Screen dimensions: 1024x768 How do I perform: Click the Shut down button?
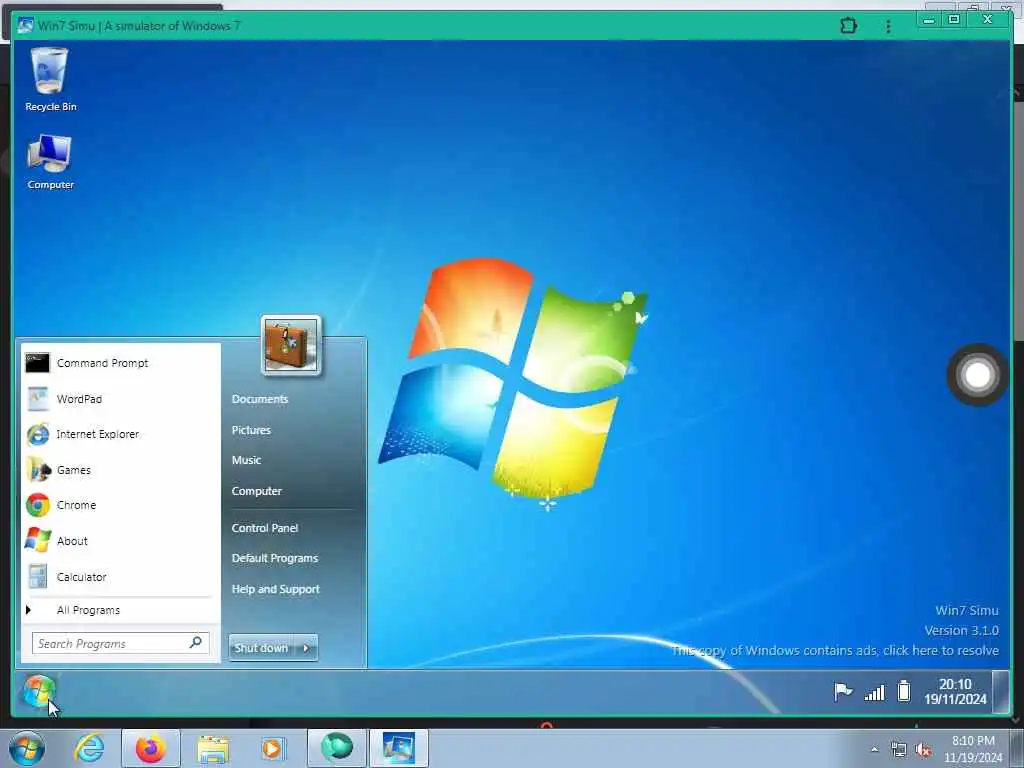(x=261, y=648)
